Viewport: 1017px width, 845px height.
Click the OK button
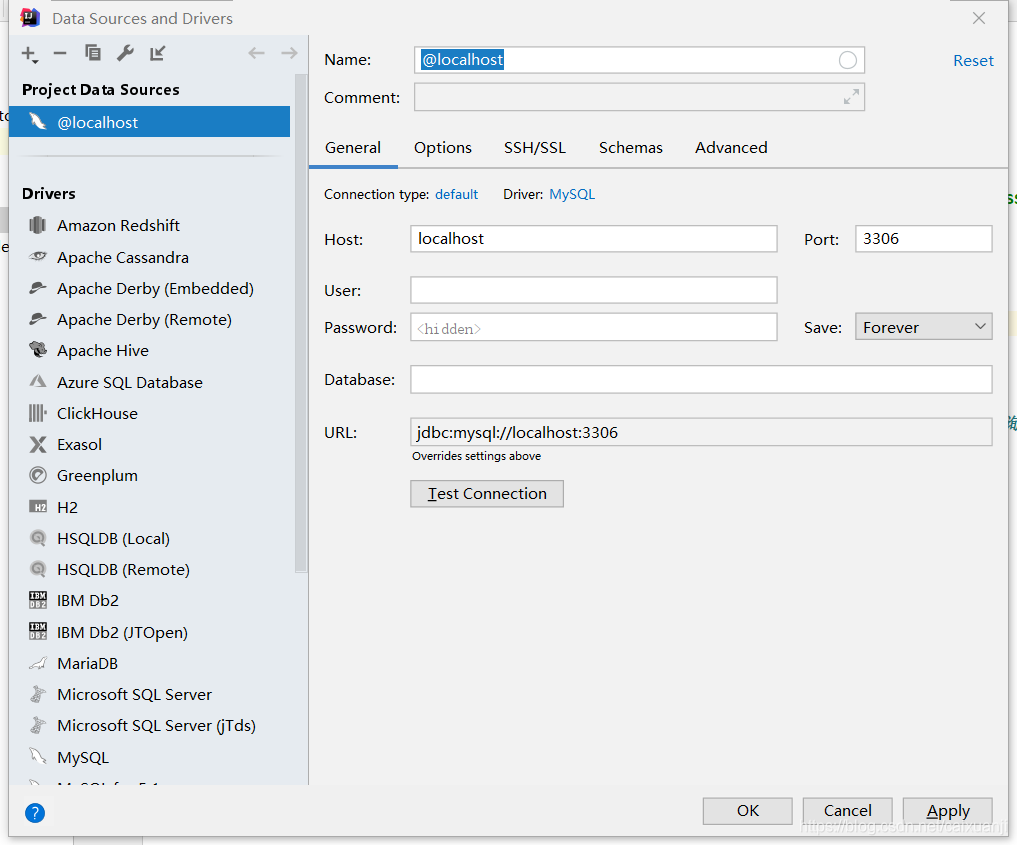tap(748, 811)
